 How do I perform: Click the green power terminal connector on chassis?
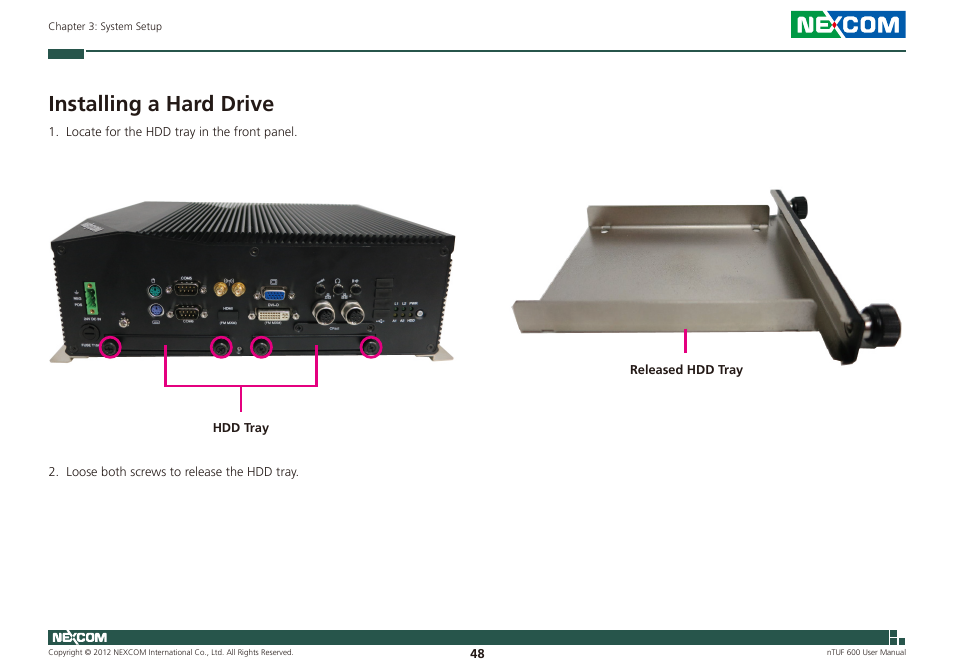(x=91, y=298)
